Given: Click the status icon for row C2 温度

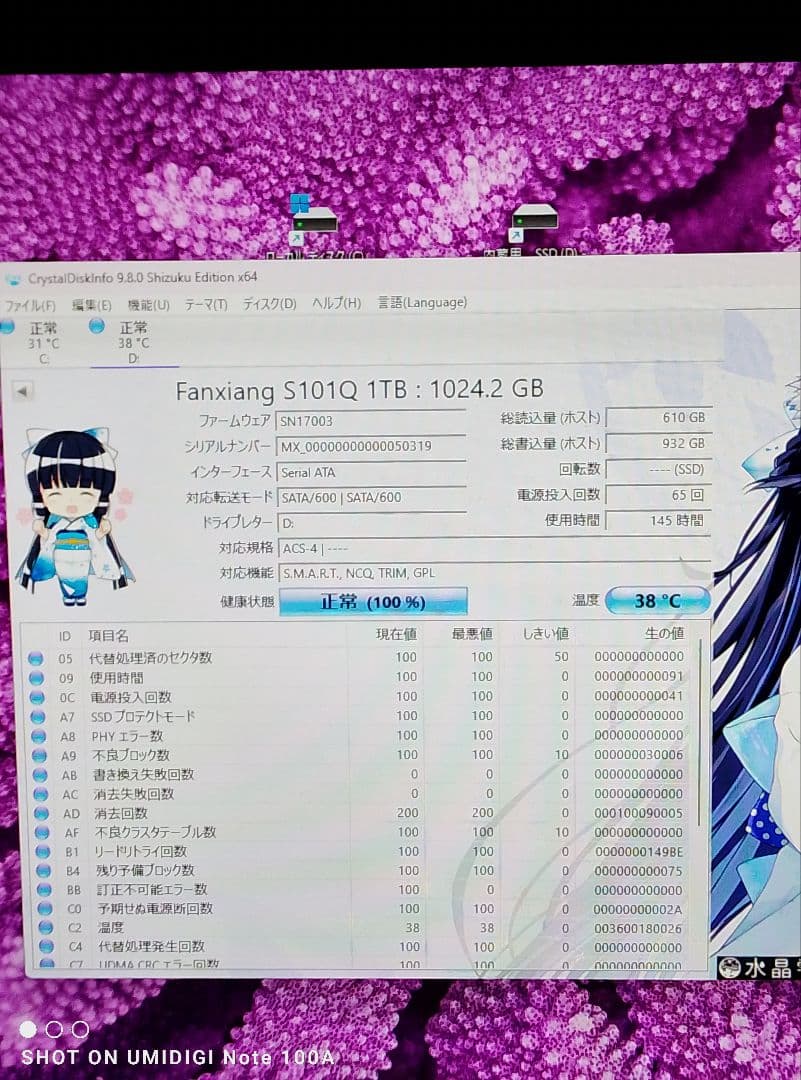Looking at the screenshot, I should pos(45,928).
